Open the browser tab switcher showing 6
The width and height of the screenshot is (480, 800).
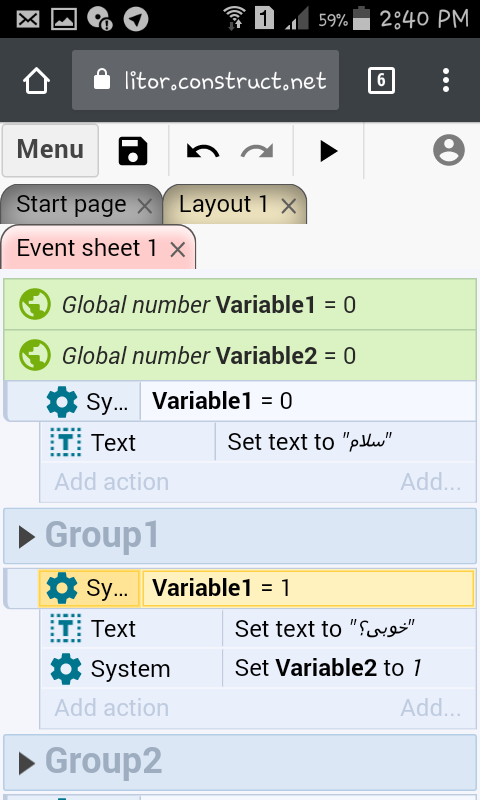click(x=381, y=80)
